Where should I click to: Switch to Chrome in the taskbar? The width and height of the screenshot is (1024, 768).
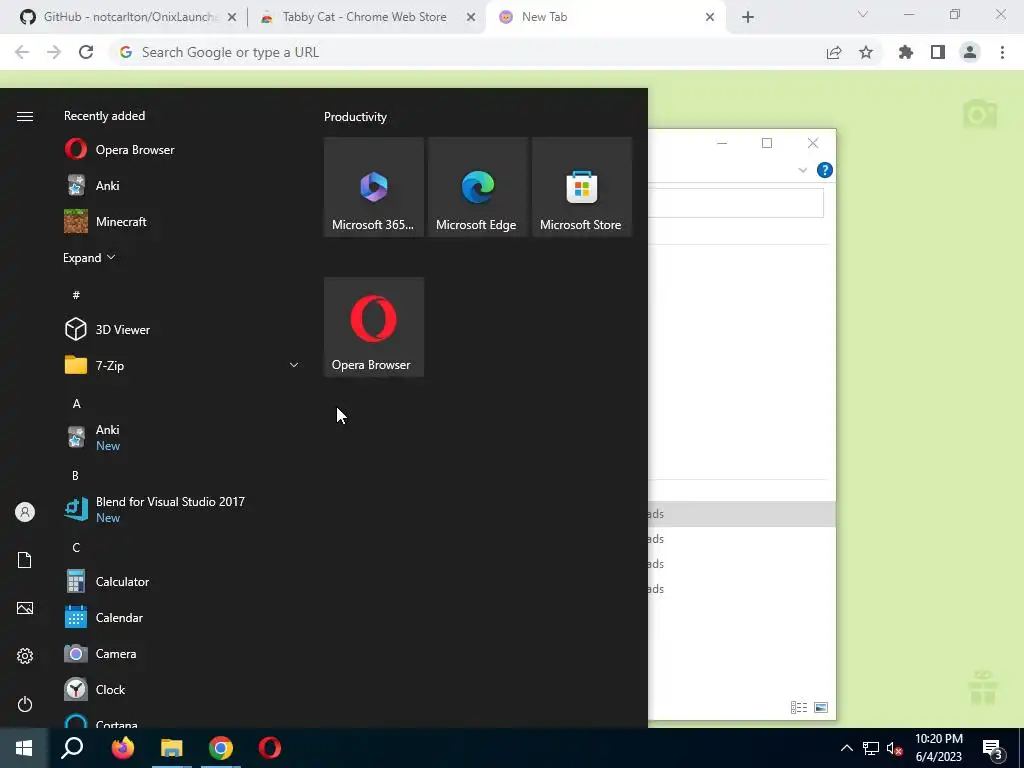click(x=221, y=748)
